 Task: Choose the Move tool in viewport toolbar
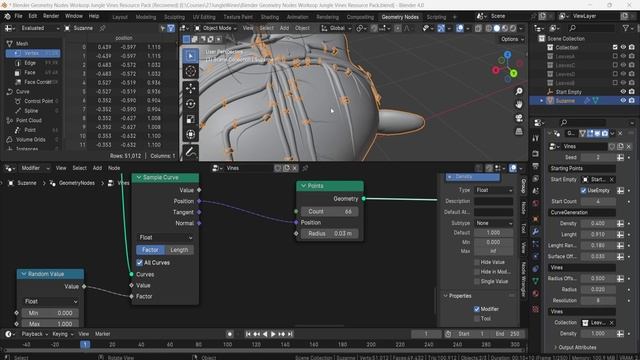(x=190, y=88)
